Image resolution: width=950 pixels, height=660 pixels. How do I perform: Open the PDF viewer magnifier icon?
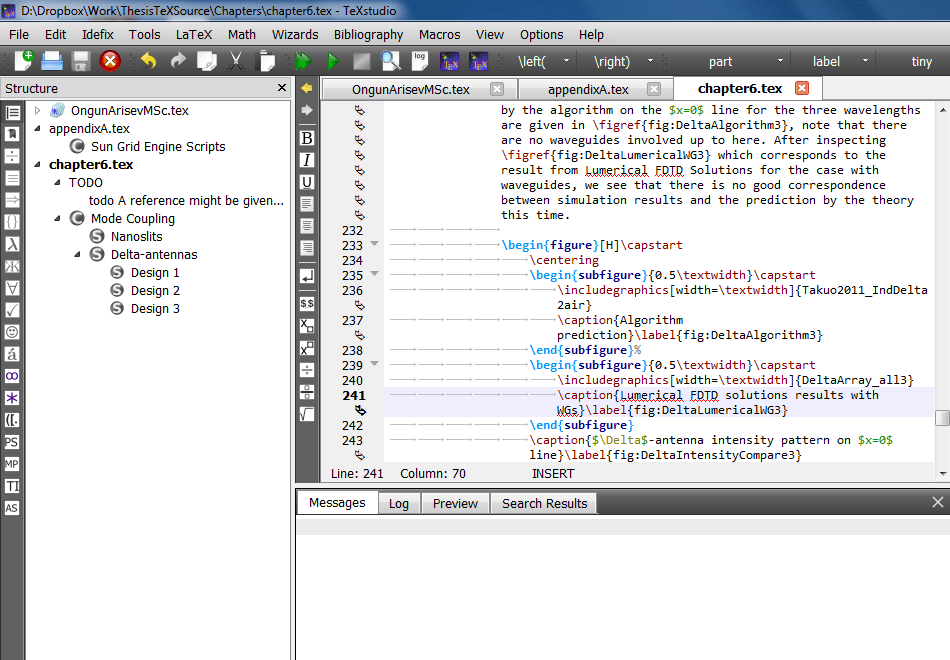click(391, 61)
